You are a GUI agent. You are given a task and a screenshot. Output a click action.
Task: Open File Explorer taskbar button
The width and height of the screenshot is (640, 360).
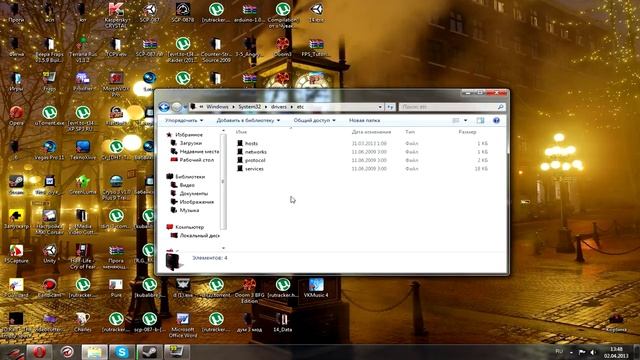tap(94, 352)
